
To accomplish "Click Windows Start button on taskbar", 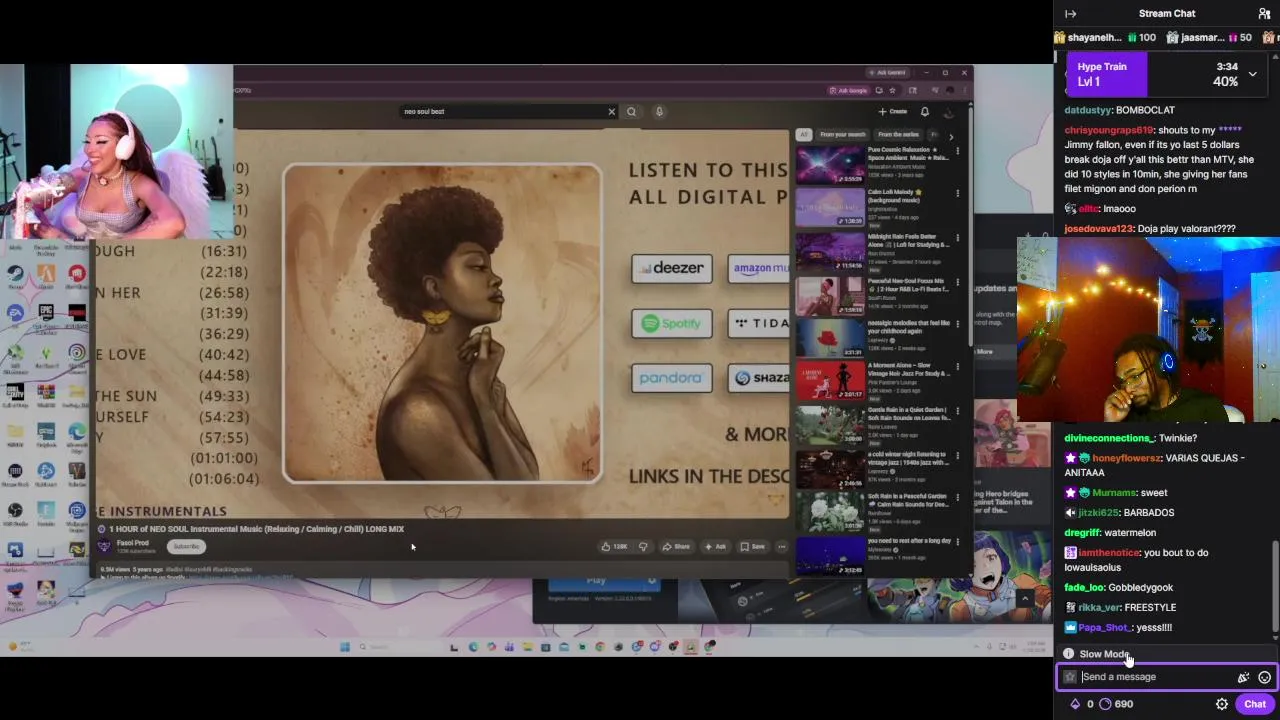I will click(345, 647).
